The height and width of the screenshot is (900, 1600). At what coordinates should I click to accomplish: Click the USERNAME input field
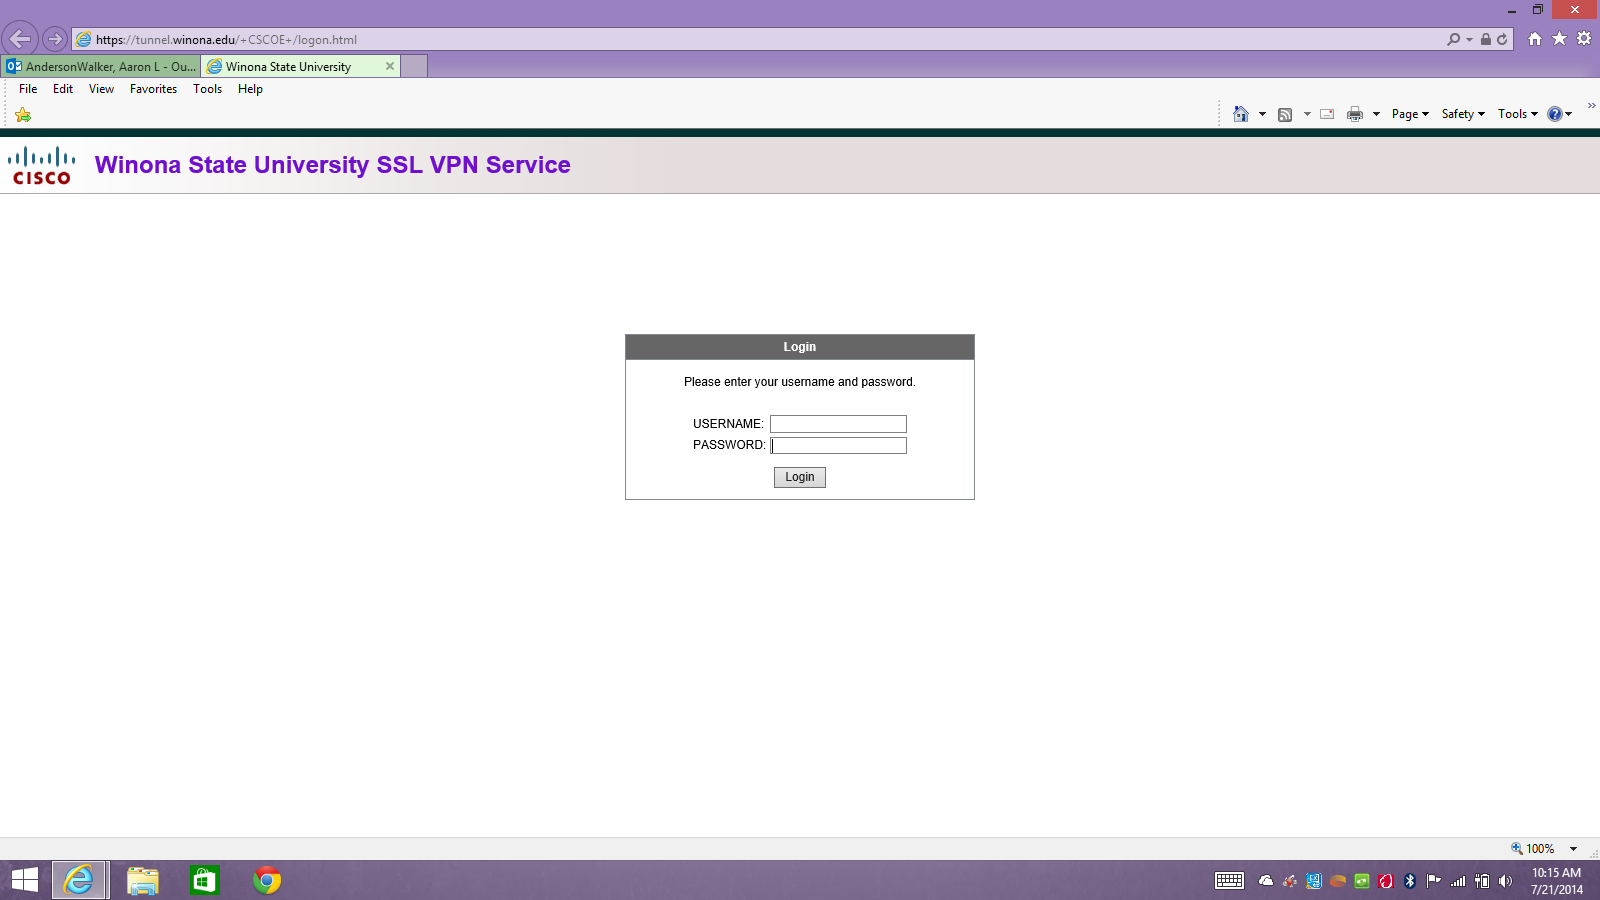[x=838, y=424]
